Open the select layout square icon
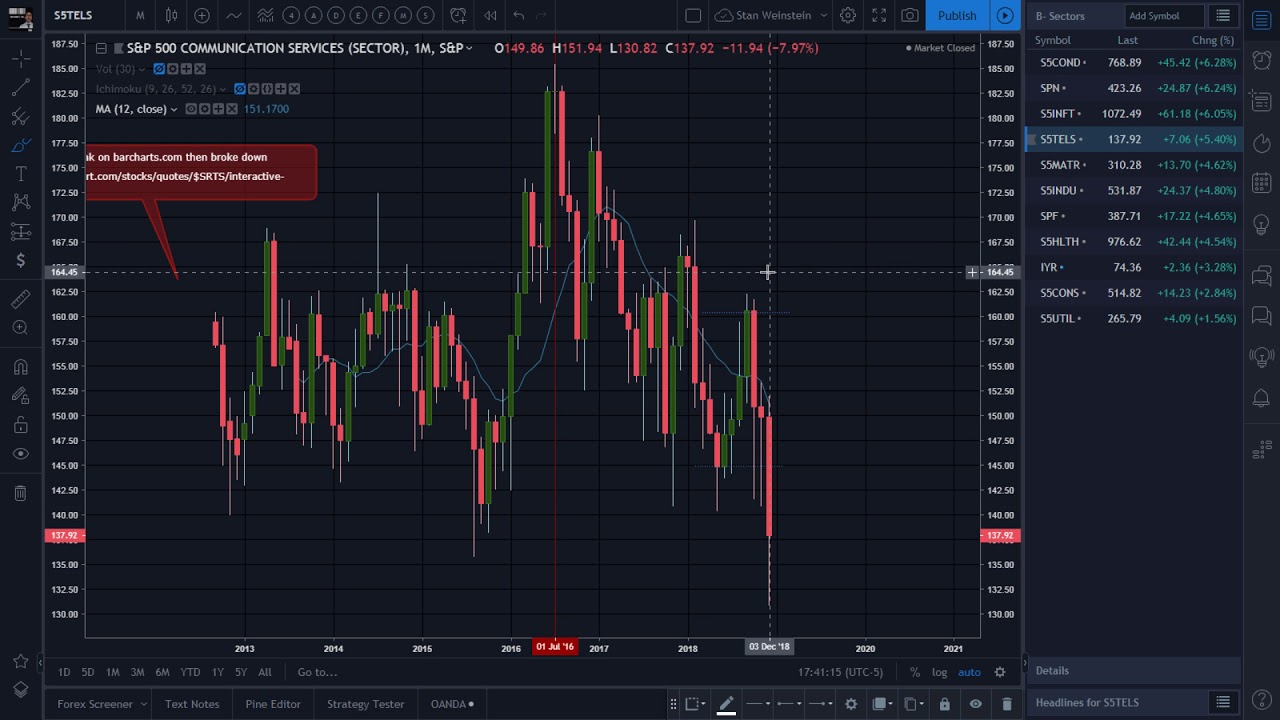 [x=693, y=15]
